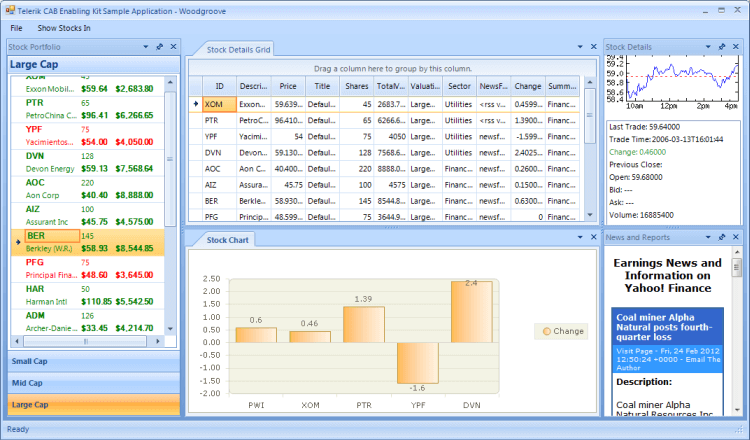750x440 pixels.
Task: Click the Valuati... column header
Action: (425, 86)
